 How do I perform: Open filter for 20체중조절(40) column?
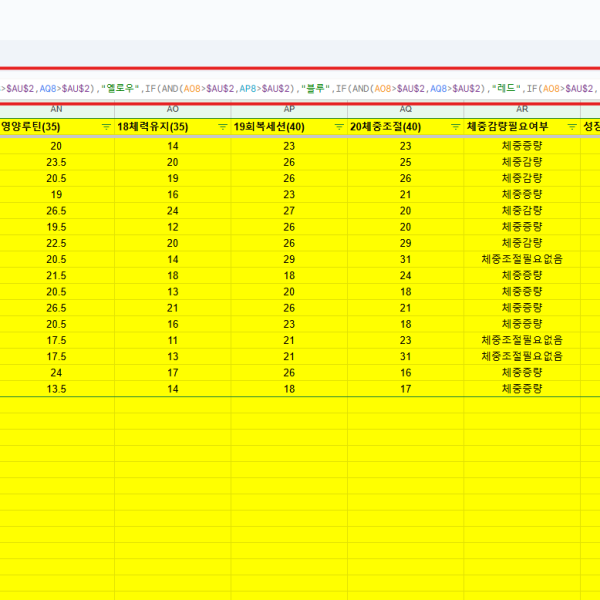click(x=455, y=127)
